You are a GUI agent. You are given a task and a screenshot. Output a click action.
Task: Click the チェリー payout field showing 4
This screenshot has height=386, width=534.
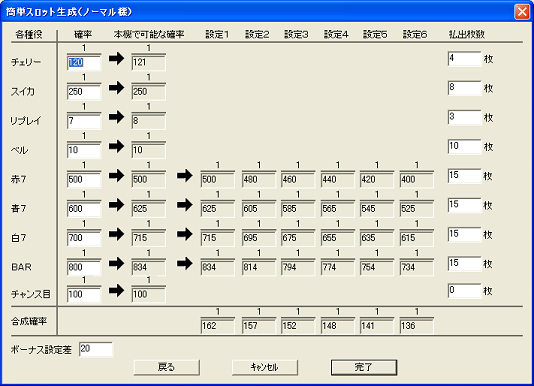pyautogui.click(x=465, y=59)
